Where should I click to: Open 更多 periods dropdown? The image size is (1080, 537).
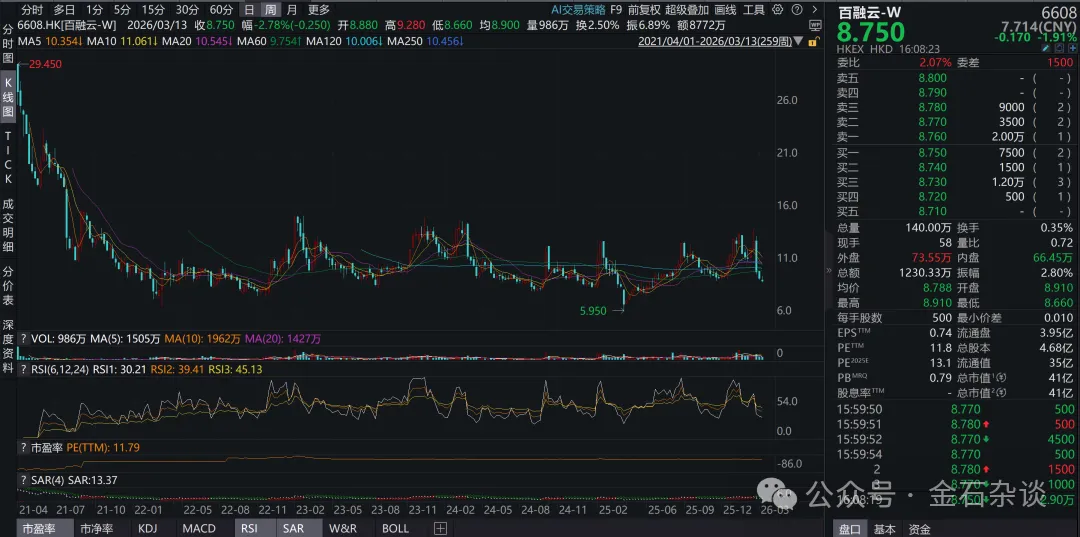tap(318, 10)
